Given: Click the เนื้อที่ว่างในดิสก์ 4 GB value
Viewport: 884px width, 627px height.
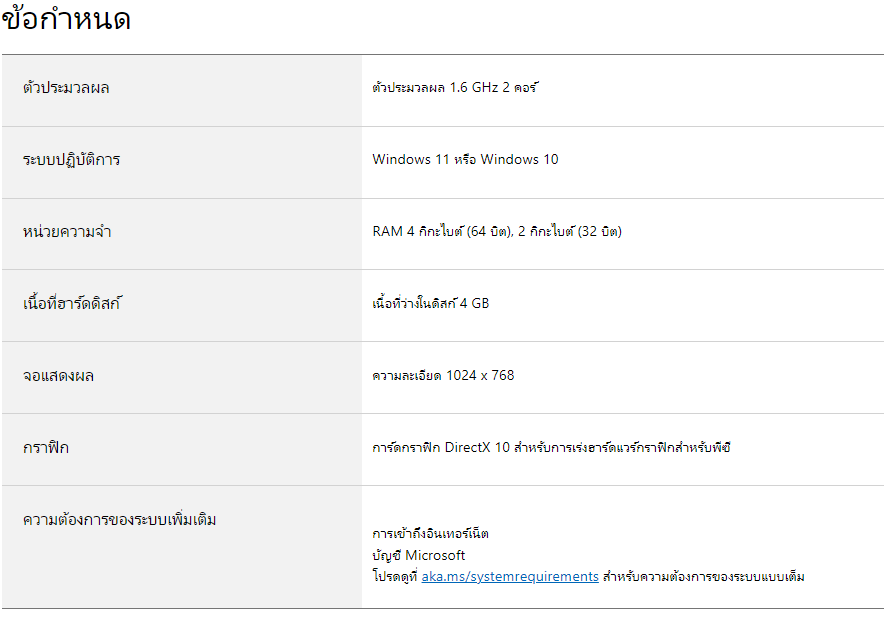Looking at the screenshot, I should (430, 304).
